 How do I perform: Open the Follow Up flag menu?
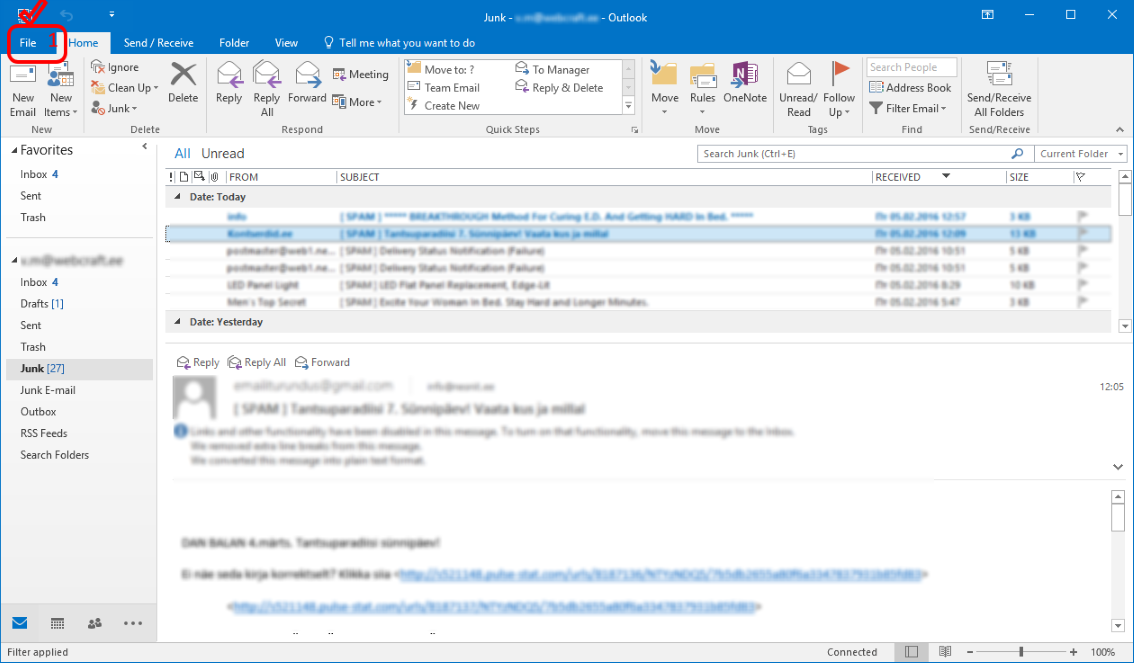coord(839,90)
